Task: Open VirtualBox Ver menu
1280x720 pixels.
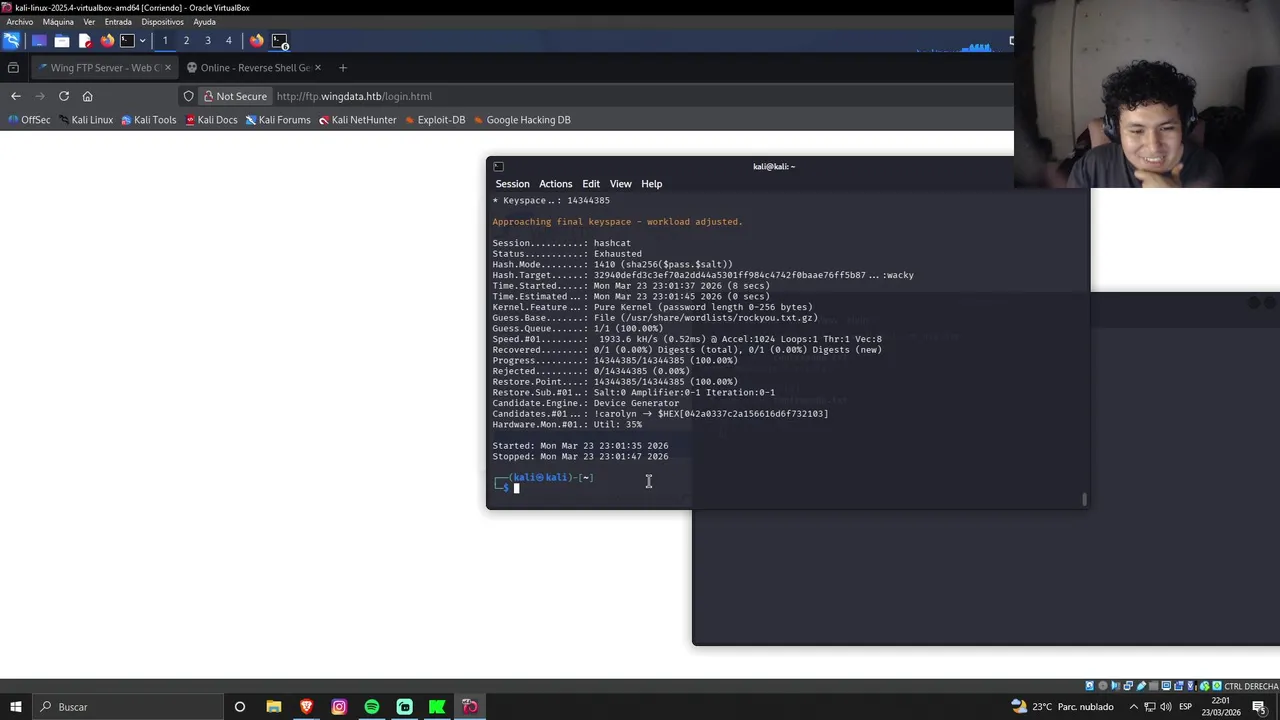Action: (x=89, y=22)
